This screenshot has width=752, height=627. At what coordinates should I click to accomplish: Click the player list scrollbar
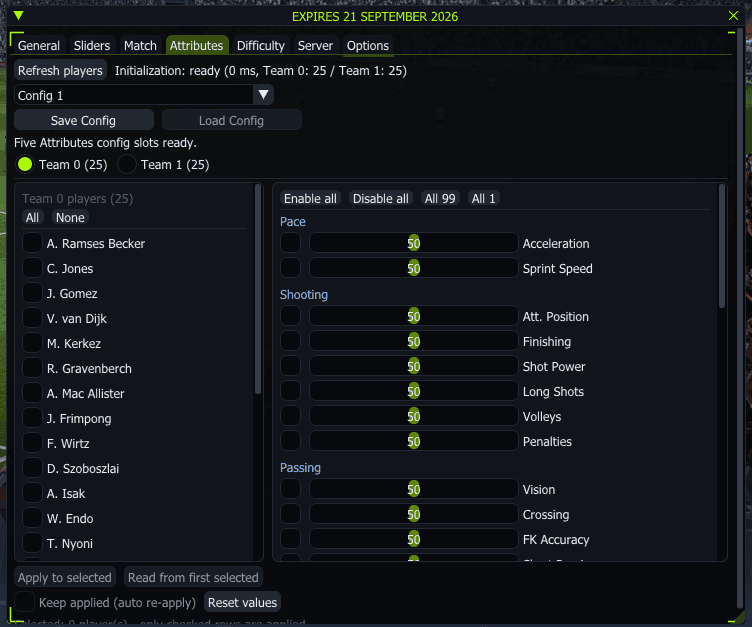258,289
